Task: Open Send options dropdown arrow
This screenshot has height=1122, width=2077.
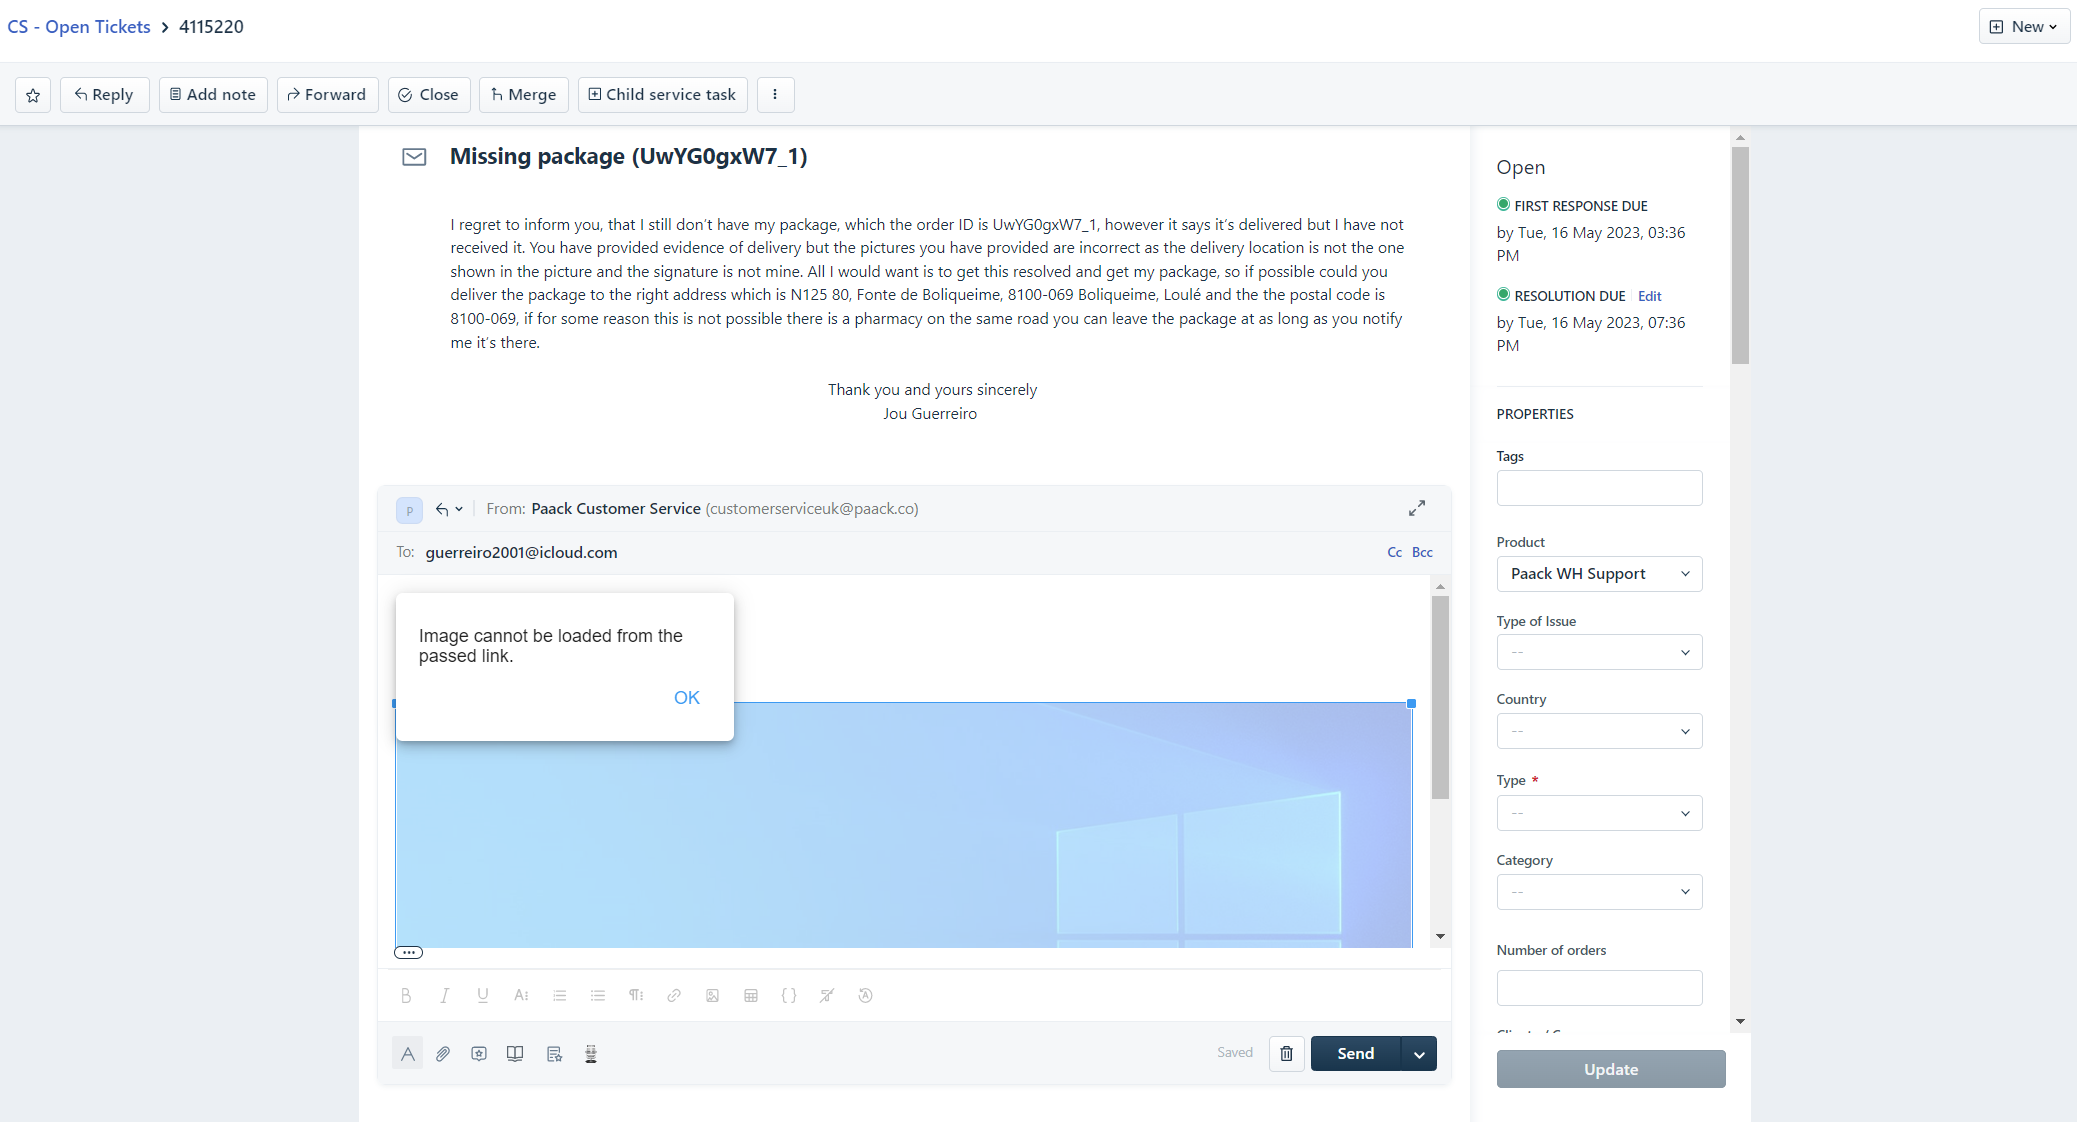Action: pos(1419,1054)
